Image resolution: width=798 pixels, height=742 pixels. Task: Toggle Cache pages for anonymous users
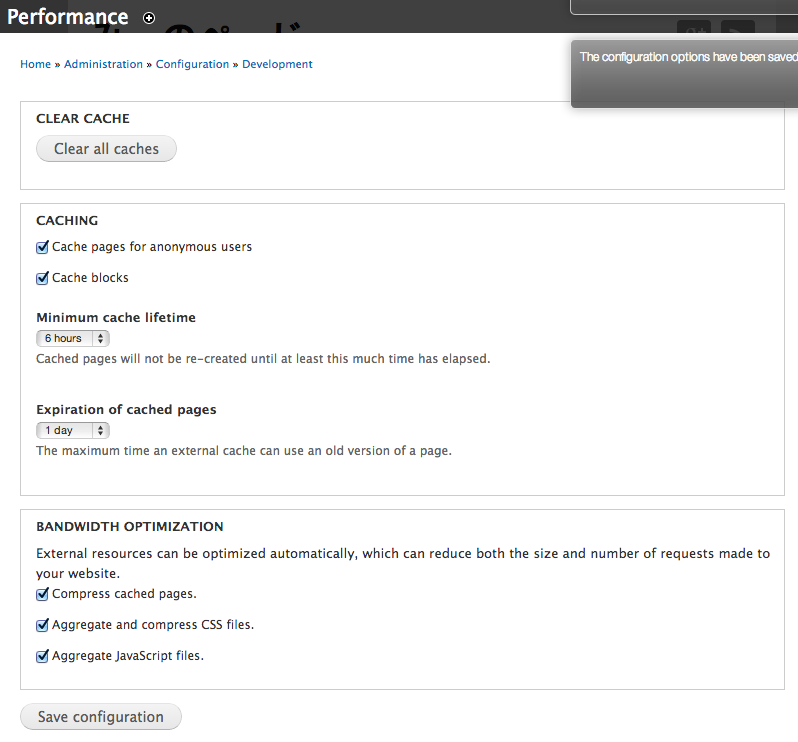(x=43, y=247)
